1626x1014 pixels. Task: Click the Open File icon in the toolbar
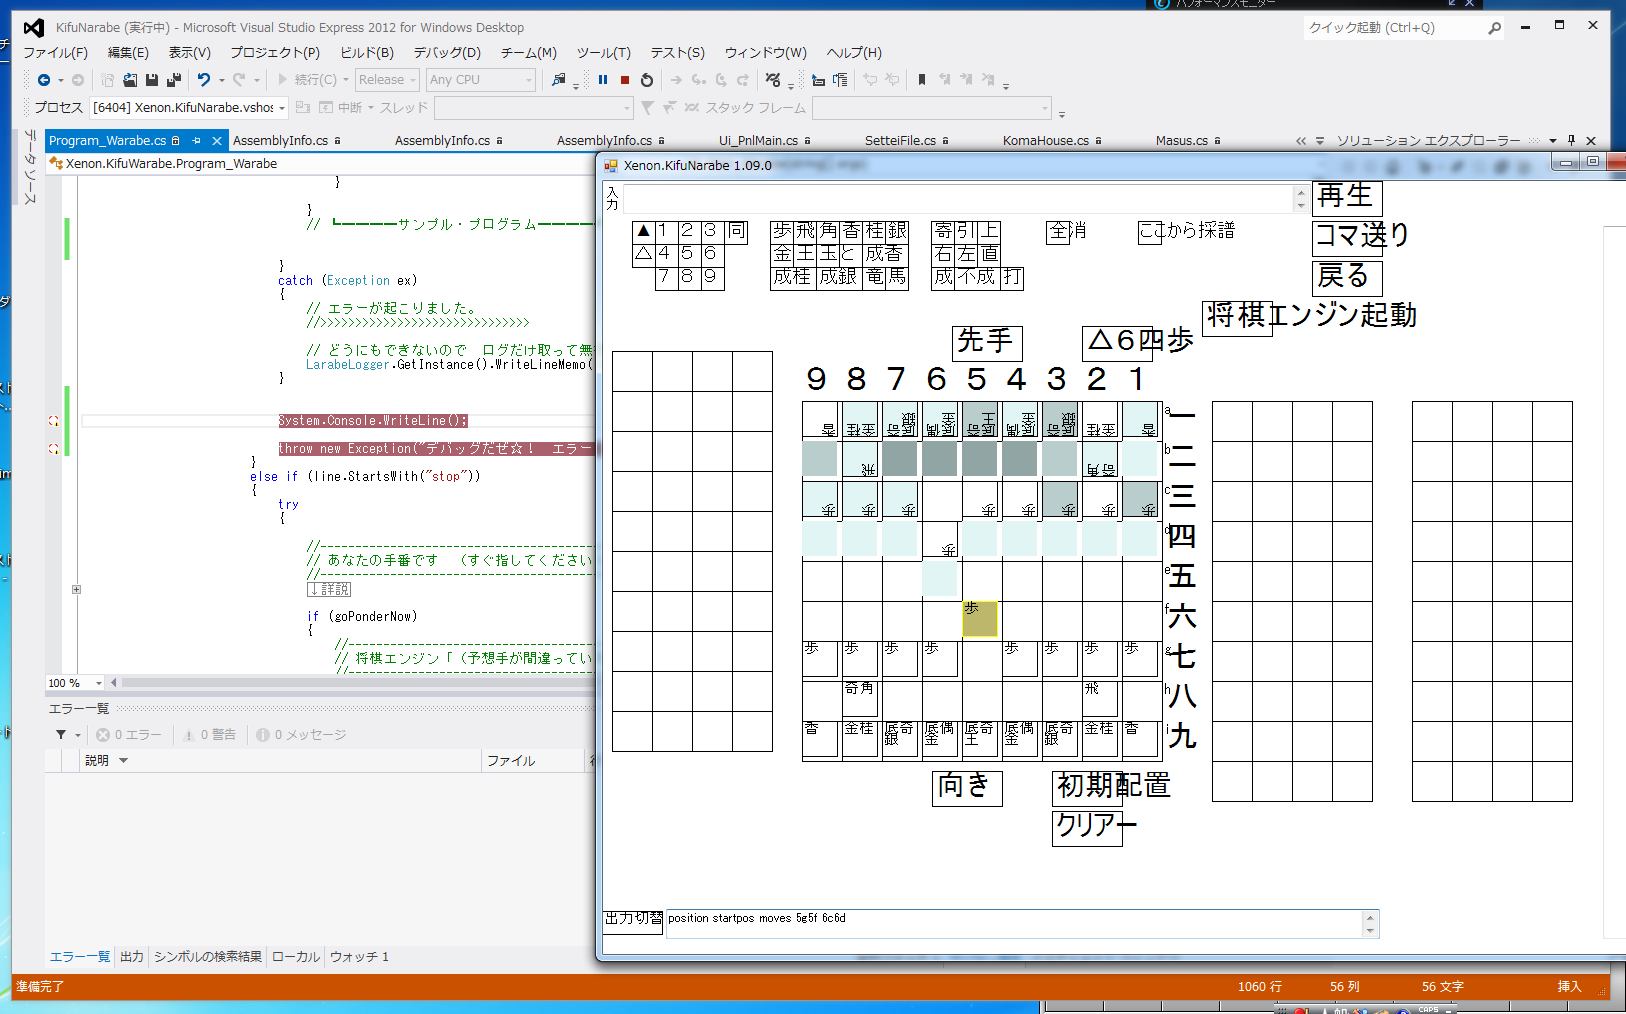click(130, 80)
